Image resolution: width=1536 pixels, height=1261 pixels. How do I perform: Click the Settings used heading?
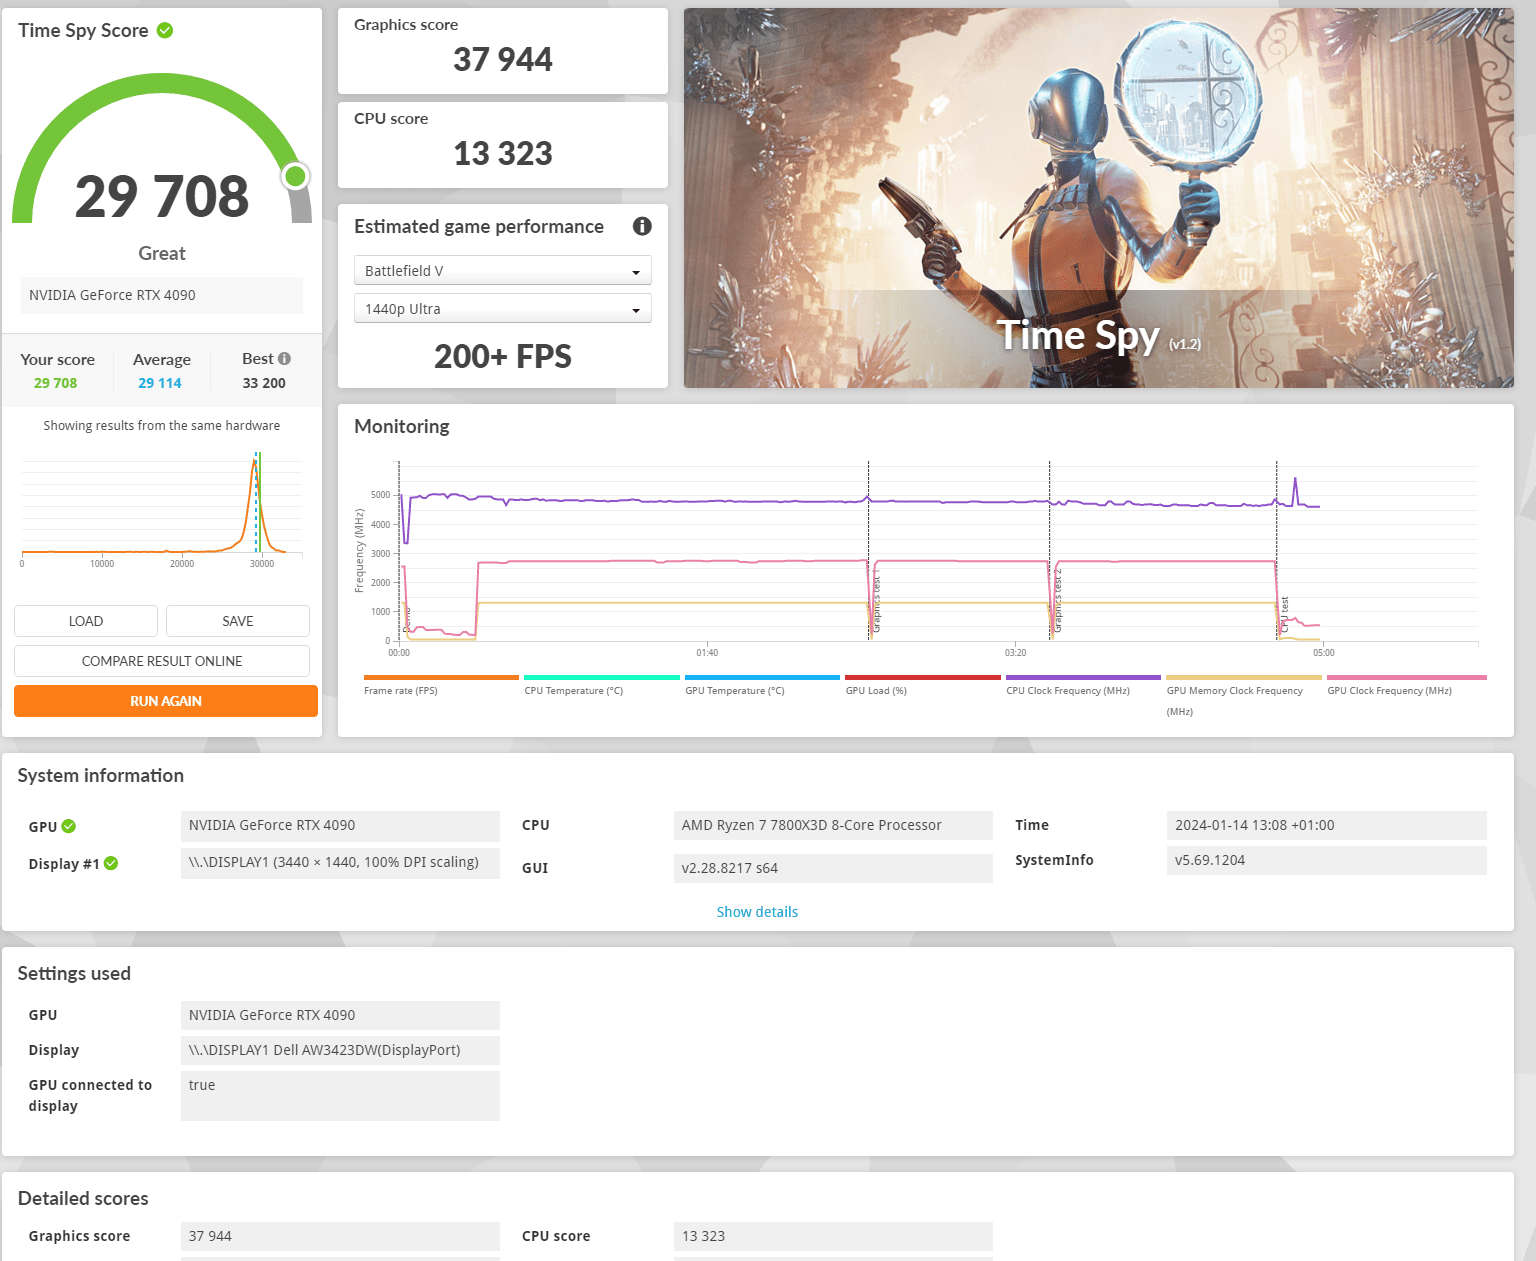coord(74,974)
